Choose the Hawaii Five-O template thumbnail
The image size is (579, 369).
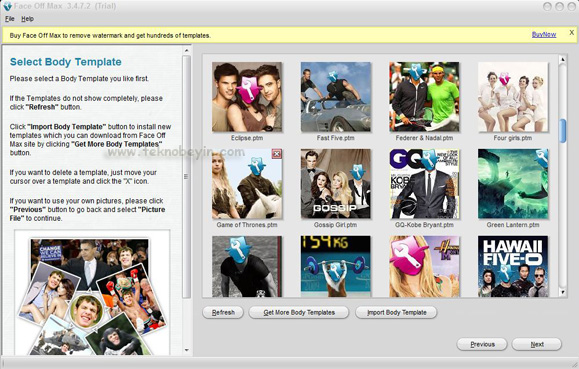513,266
